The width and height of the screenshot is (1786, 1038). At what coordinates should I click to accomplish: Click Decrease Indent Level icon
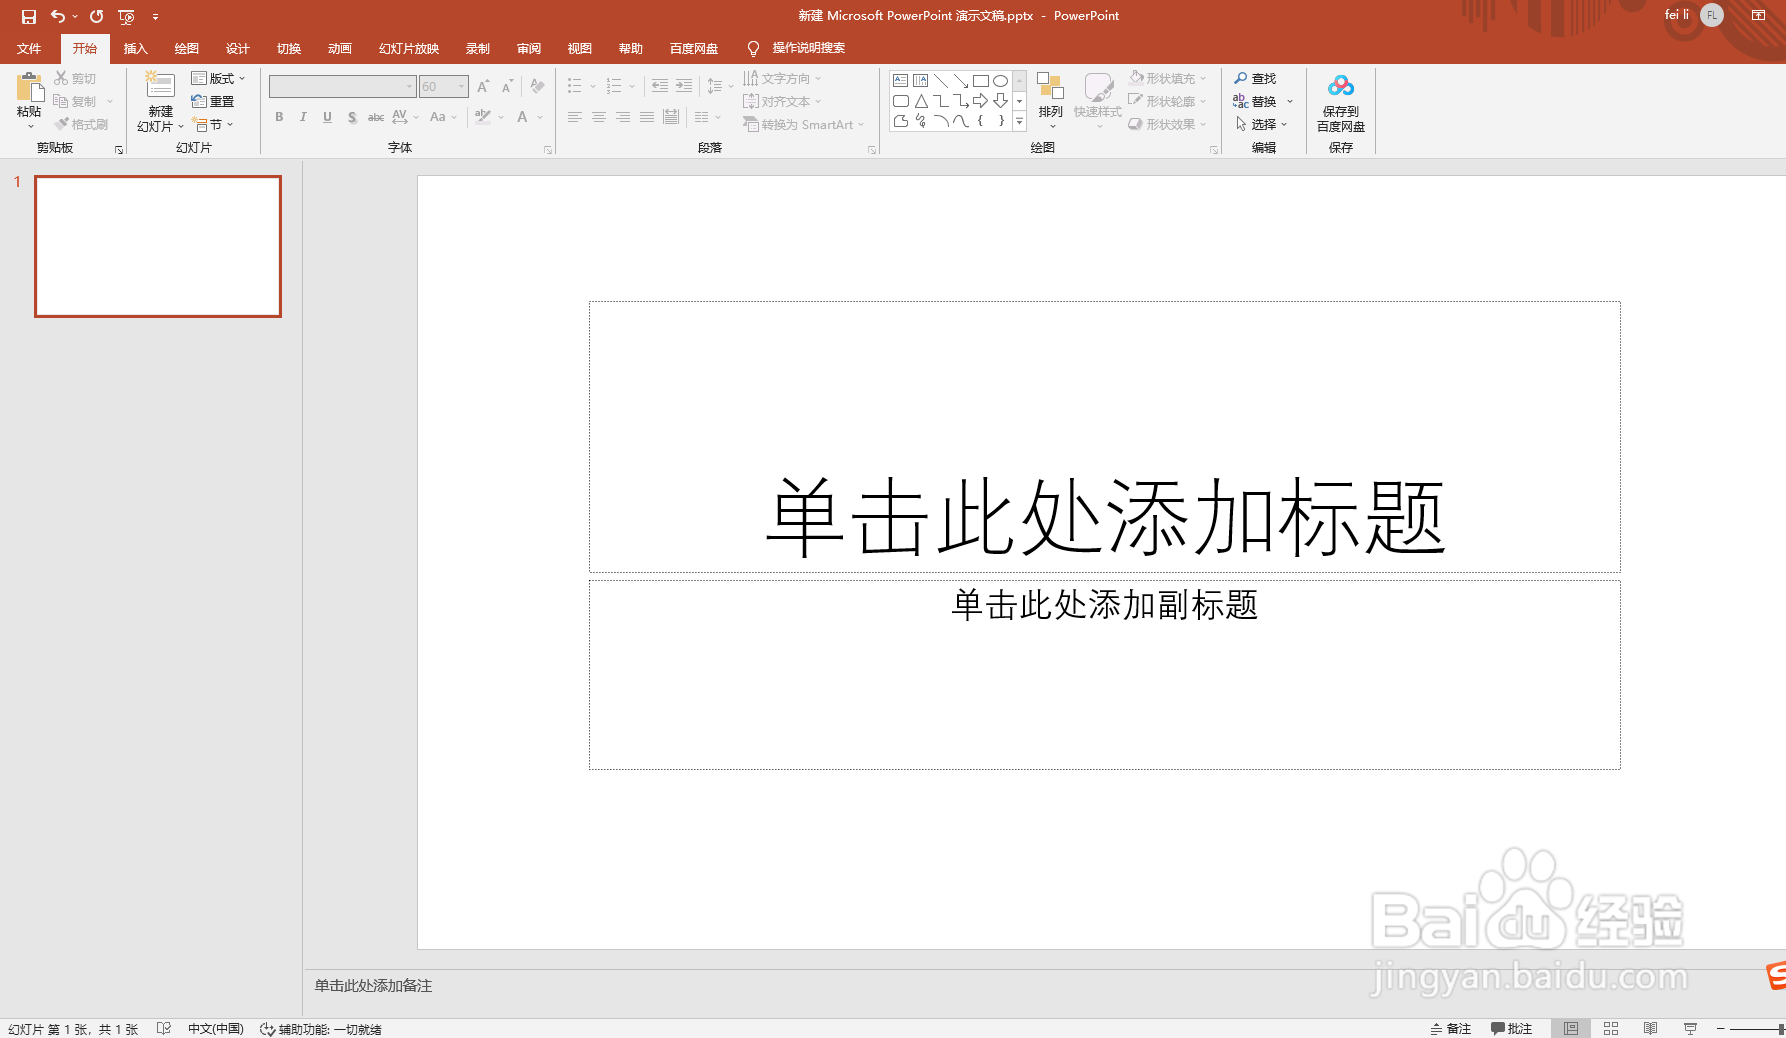point(660,87)
